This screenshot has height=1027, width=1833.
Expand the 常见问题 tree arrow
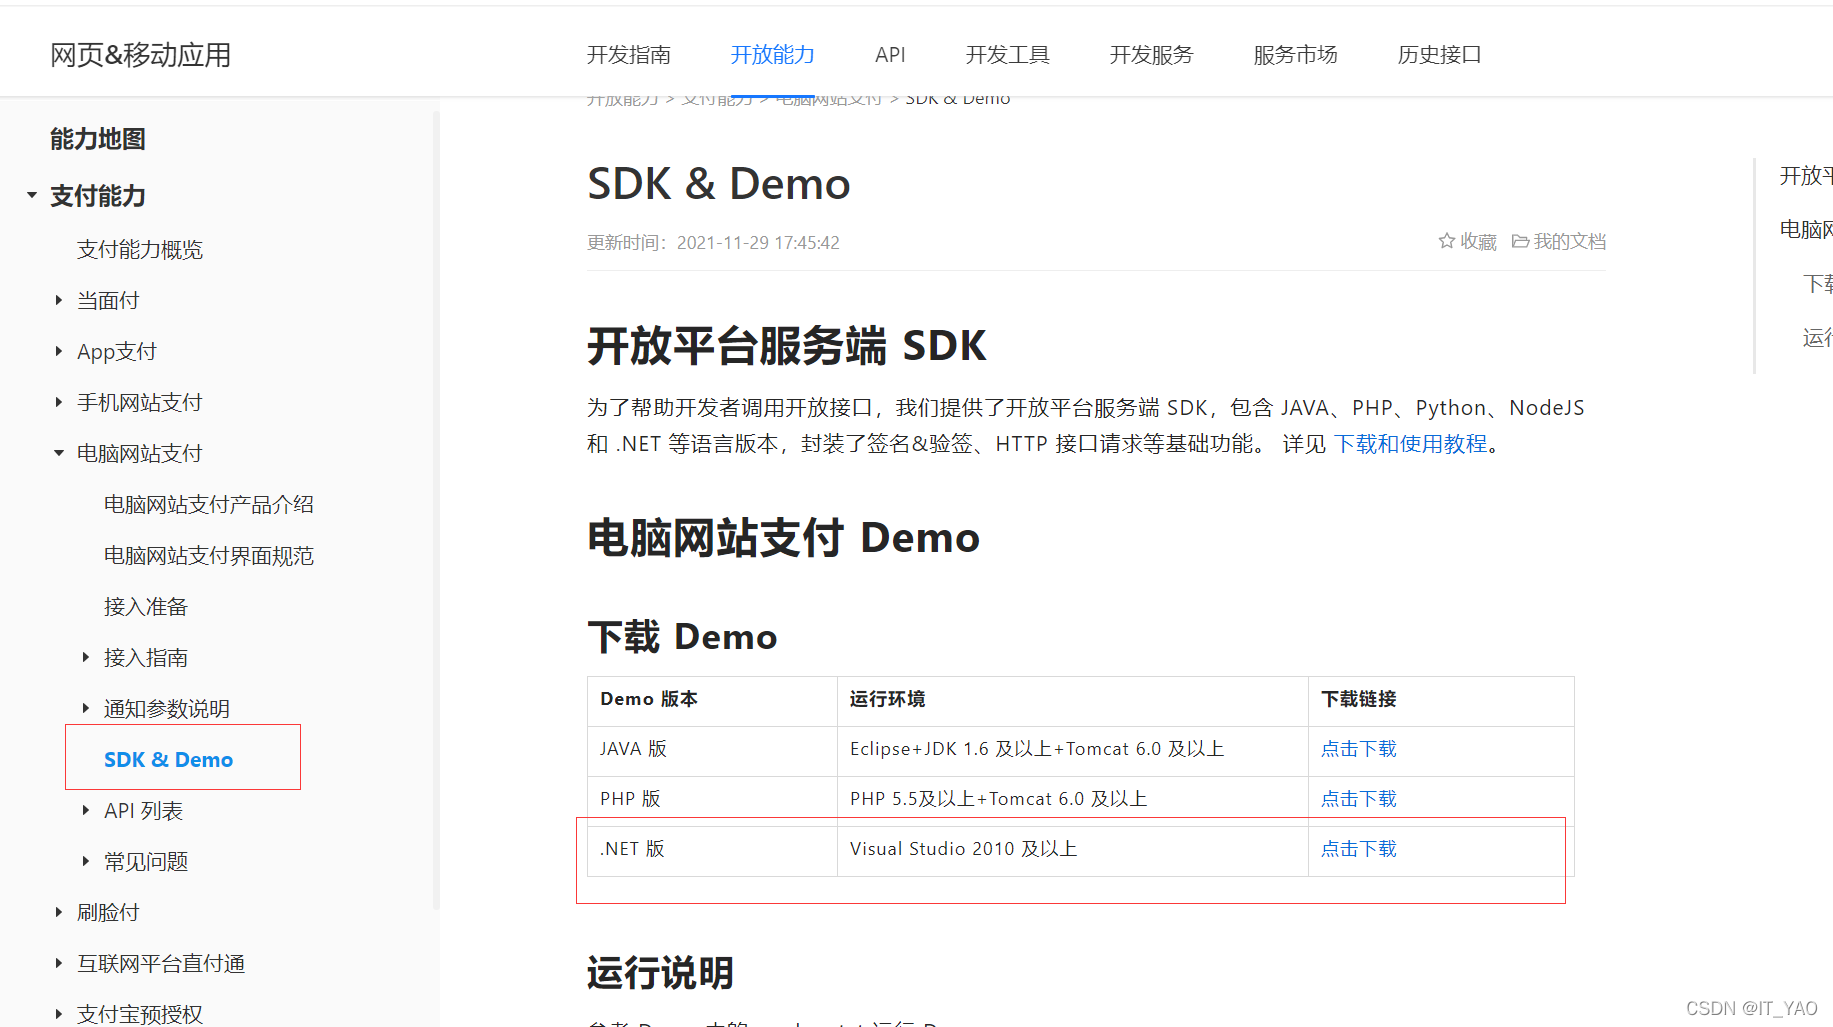[x=86, y=861]
